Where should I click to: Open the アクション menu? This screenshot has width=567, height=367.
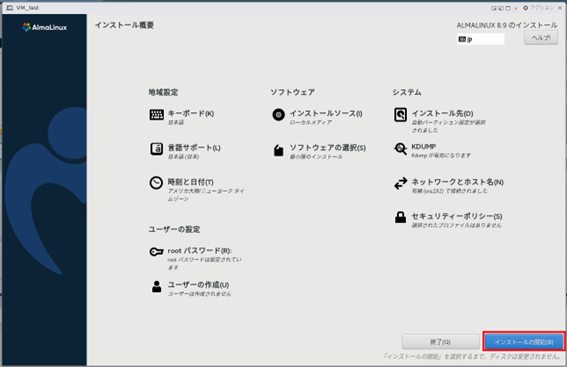point(542,8)
